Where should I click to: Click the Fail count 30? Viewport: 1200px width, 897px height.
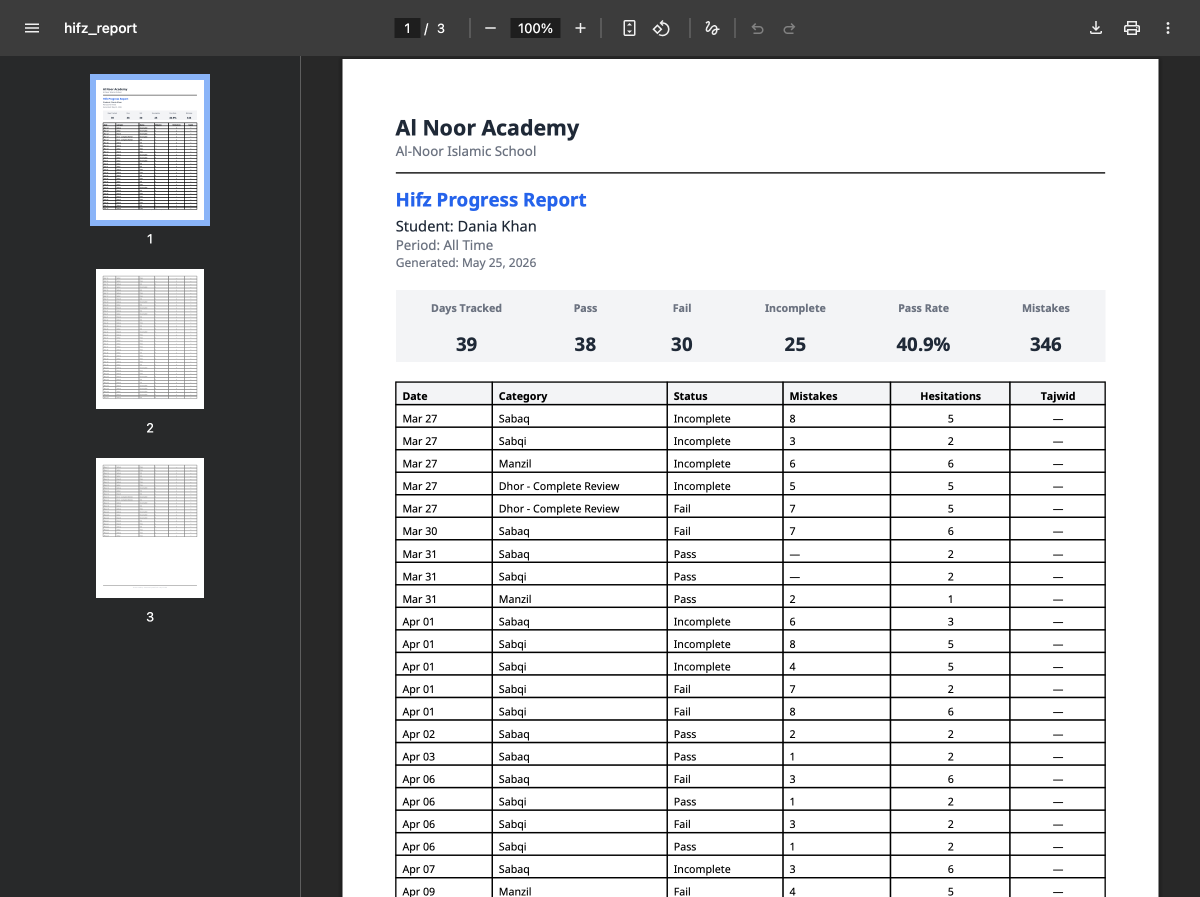[x=682, y=344]
